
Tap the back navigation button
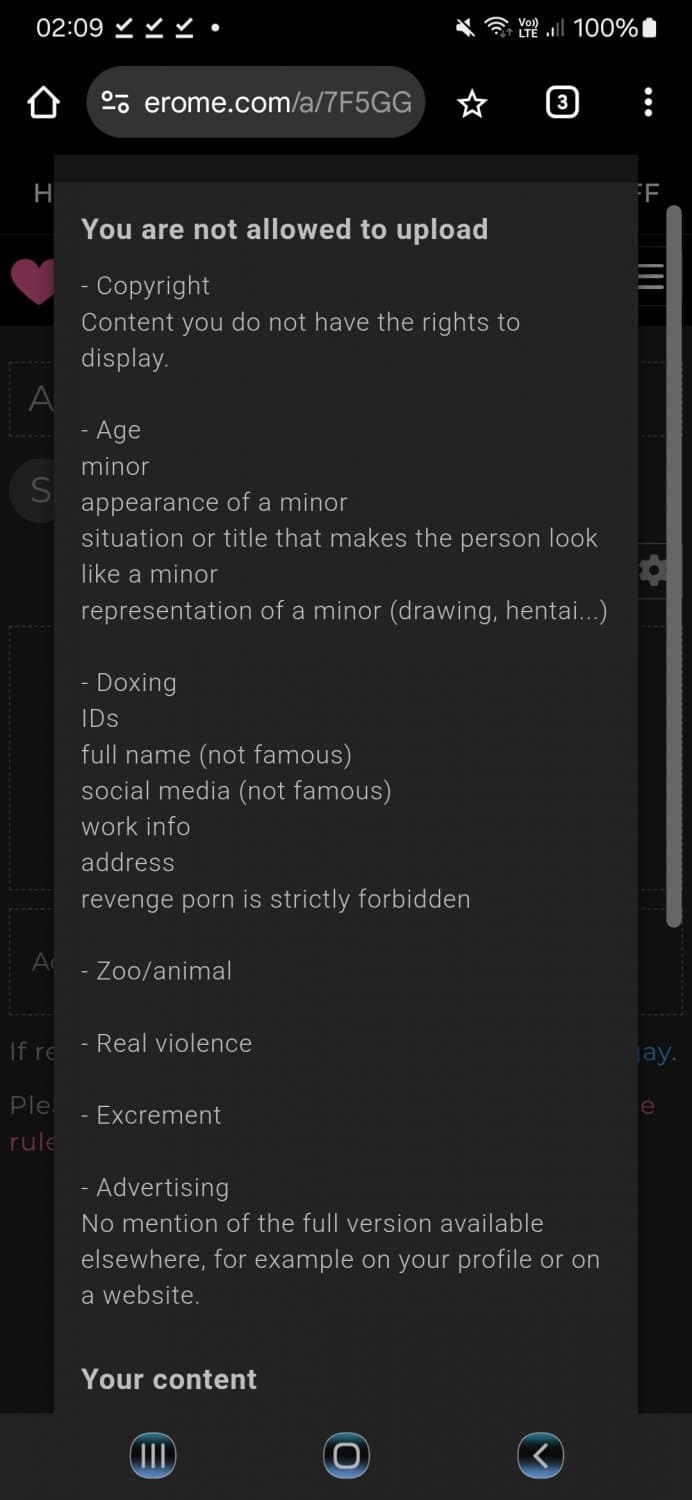(x=540, y=1456)
